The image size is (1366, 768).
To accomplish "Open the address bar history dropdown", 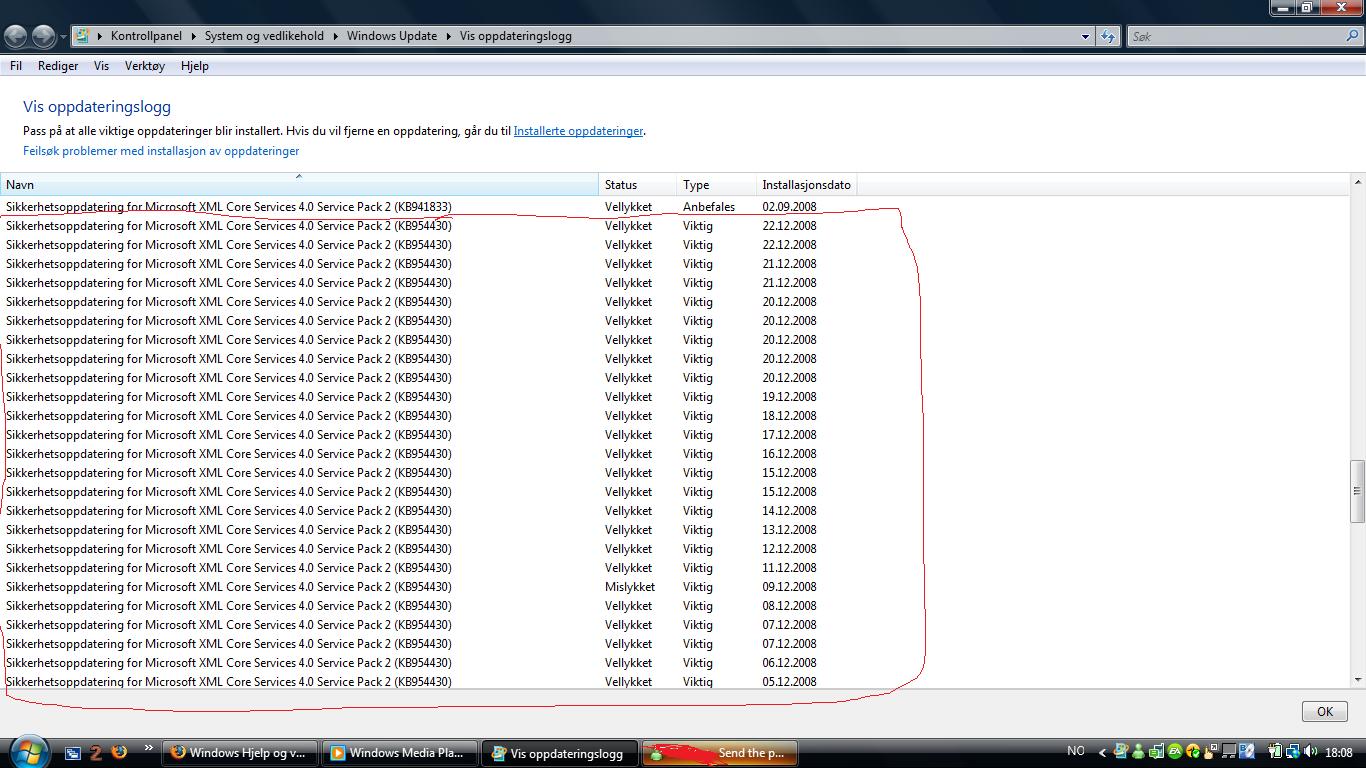I will click(1085, 36).
